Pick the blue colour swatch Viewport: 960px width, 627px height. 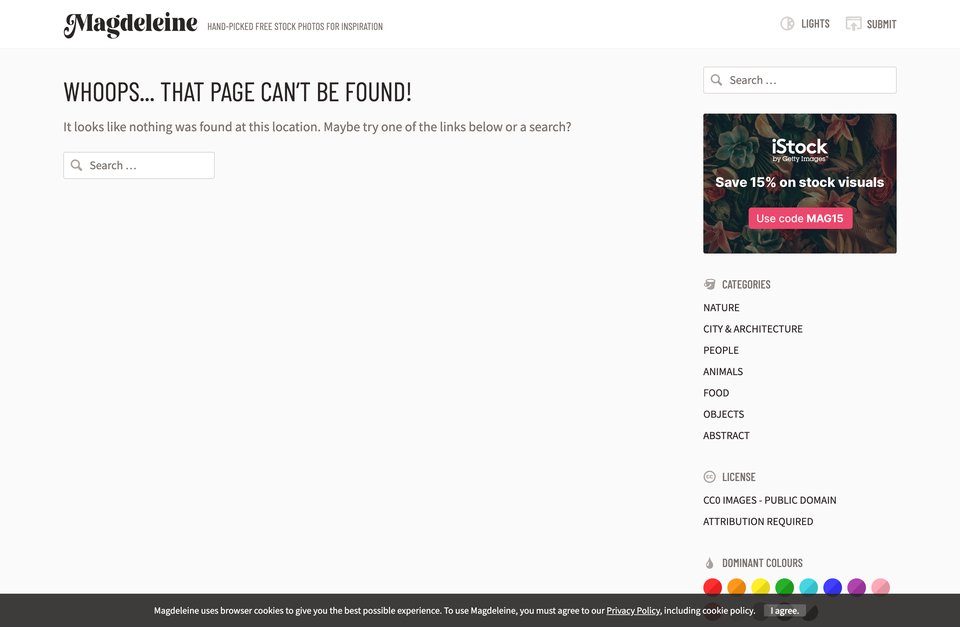coord(832,587)
